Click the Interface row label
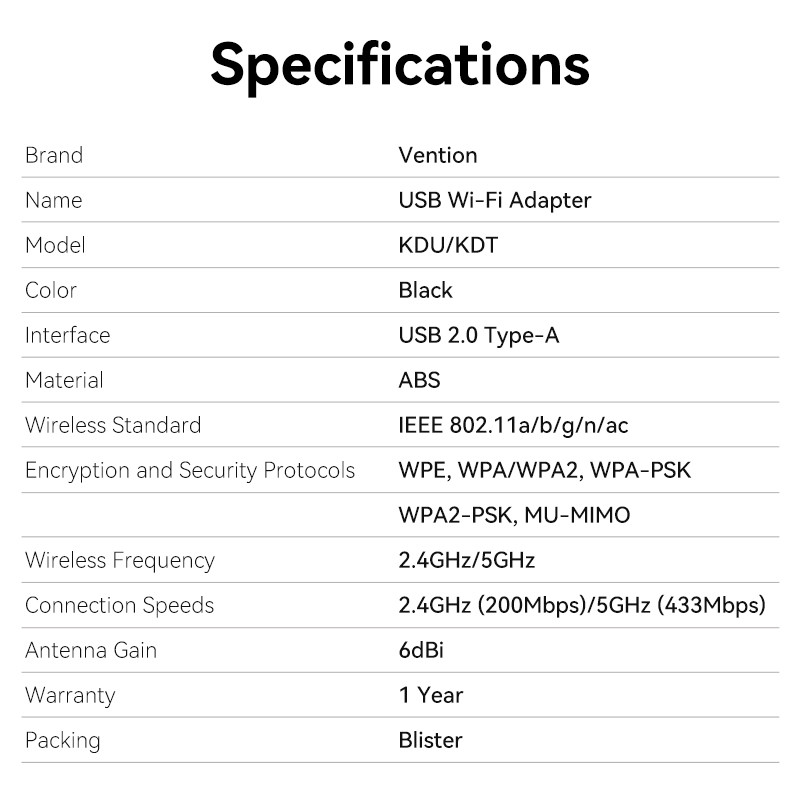 point(67,335)
